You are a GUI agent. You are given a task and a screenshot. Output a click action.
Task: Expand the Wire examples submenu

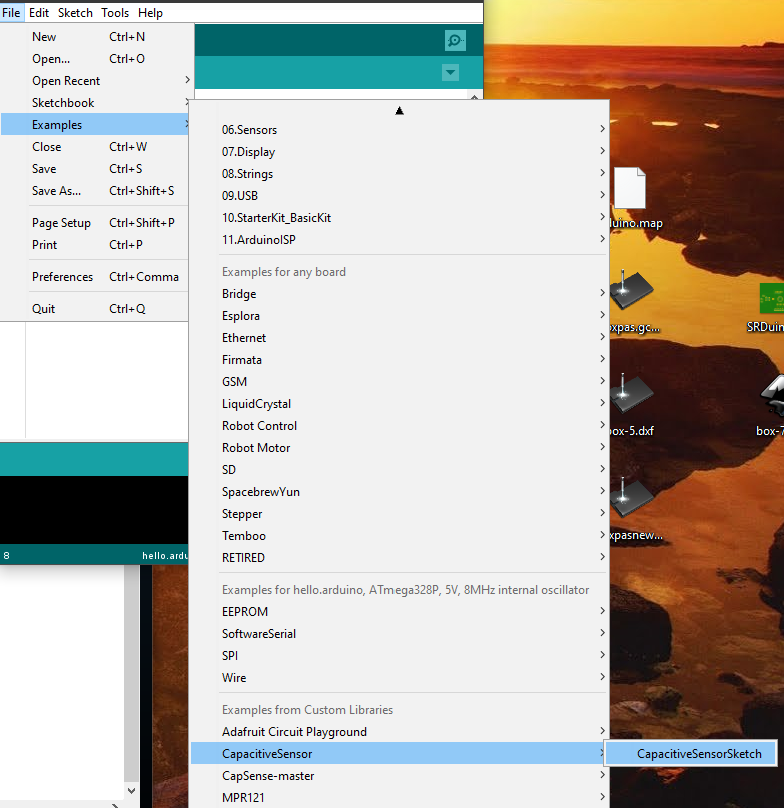(399, 678)
